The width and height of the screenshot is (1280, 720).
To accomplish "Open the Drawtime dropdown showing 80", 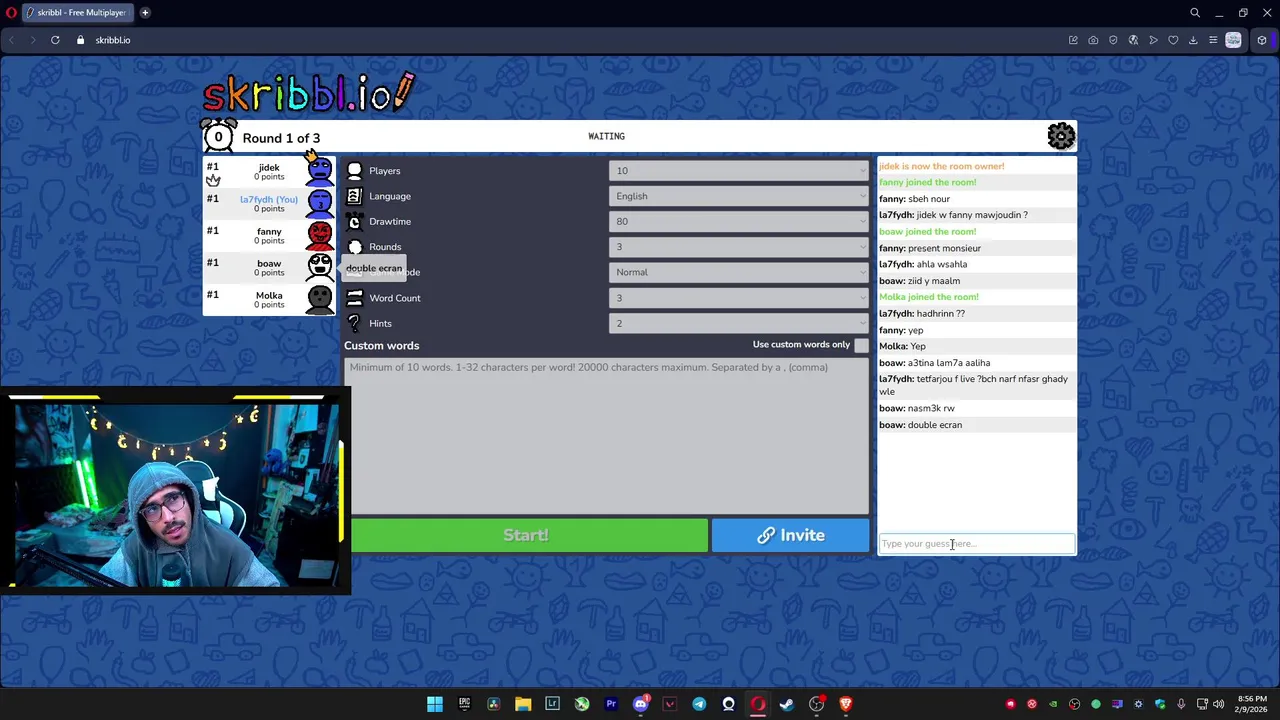I will tap(738, 221).
